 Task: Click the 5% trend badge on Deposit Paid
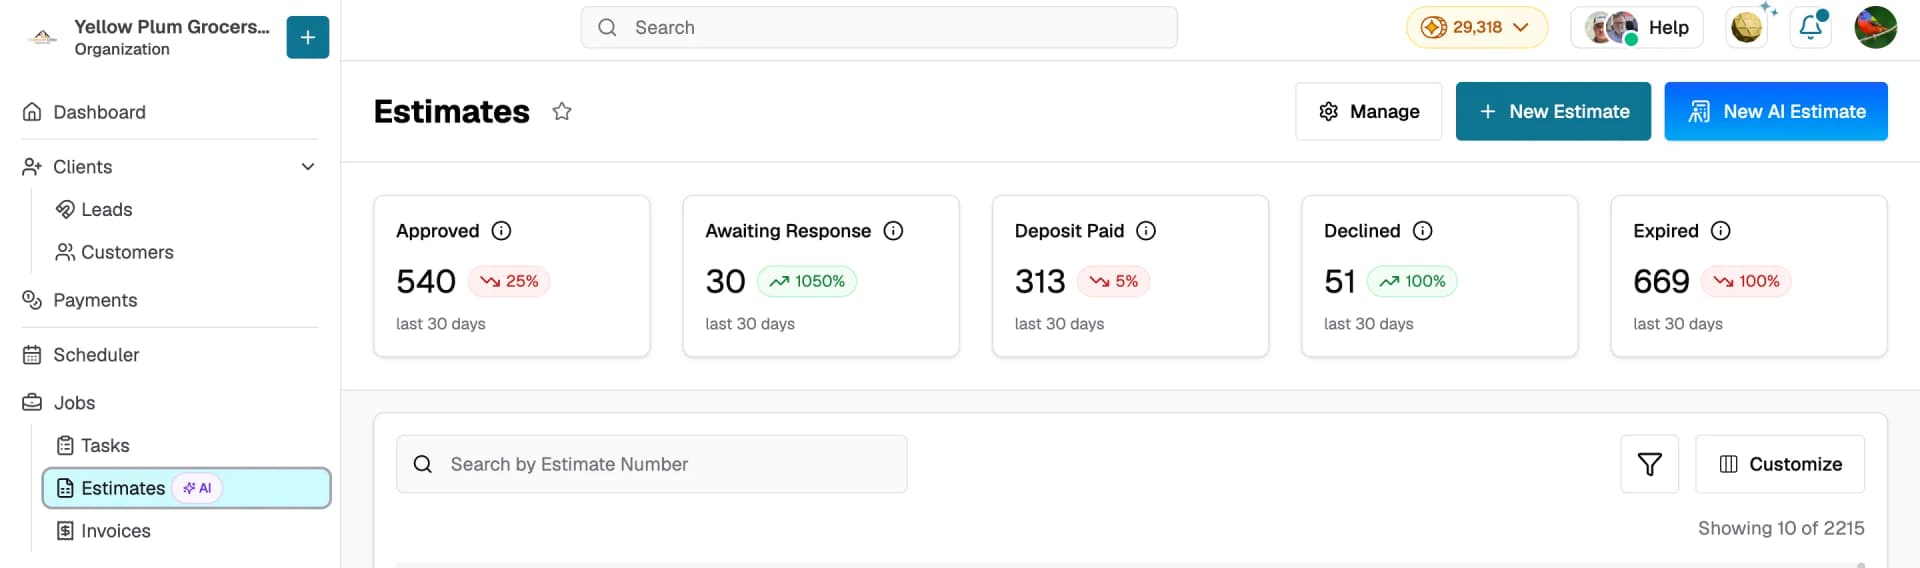coord(1114,281)
